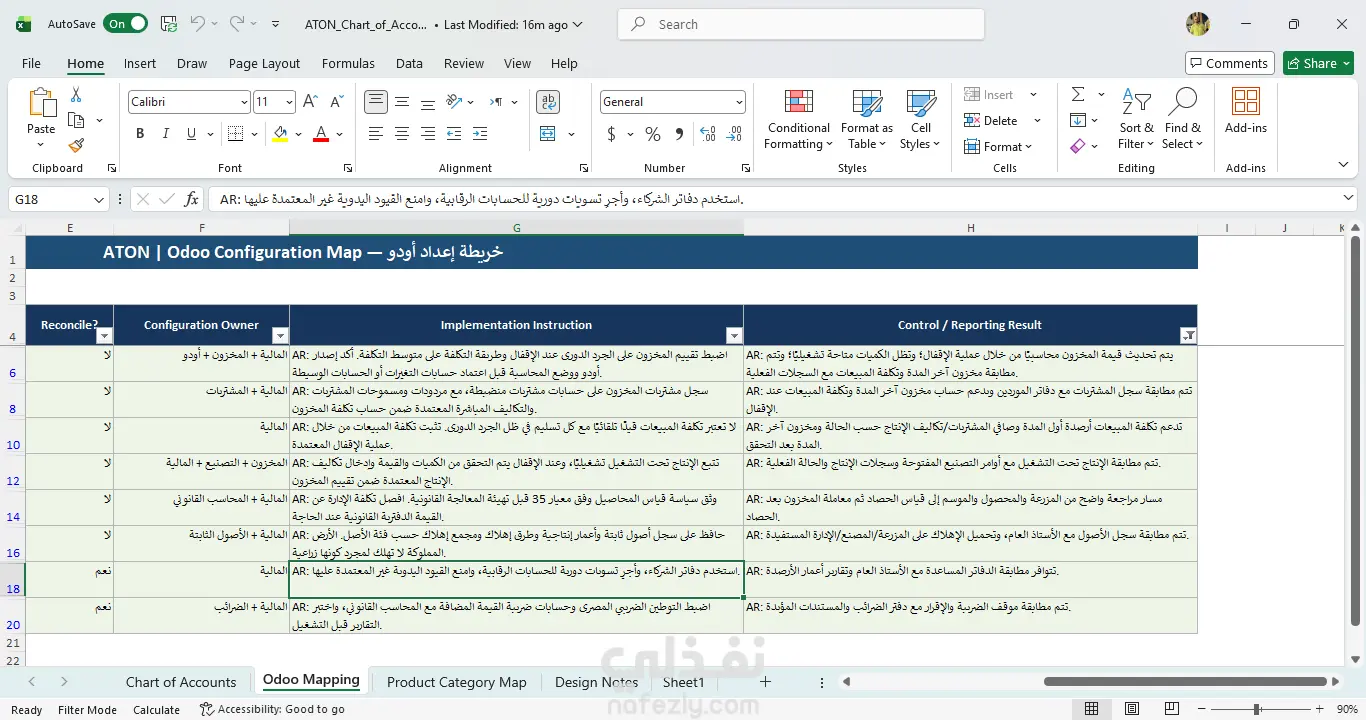Open the Product Category Map sheet
This screenshot has width=1366, height=720.
pyautogui.click(x=456, y=682)
